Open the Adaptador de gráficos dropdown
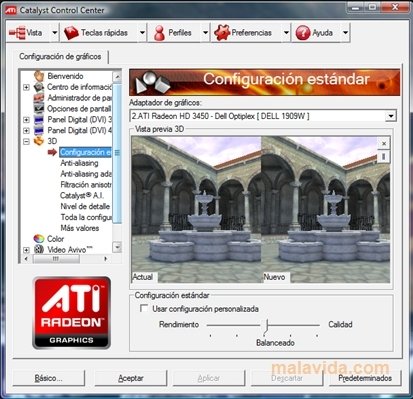The image size is (413, 399). [390, 116]
